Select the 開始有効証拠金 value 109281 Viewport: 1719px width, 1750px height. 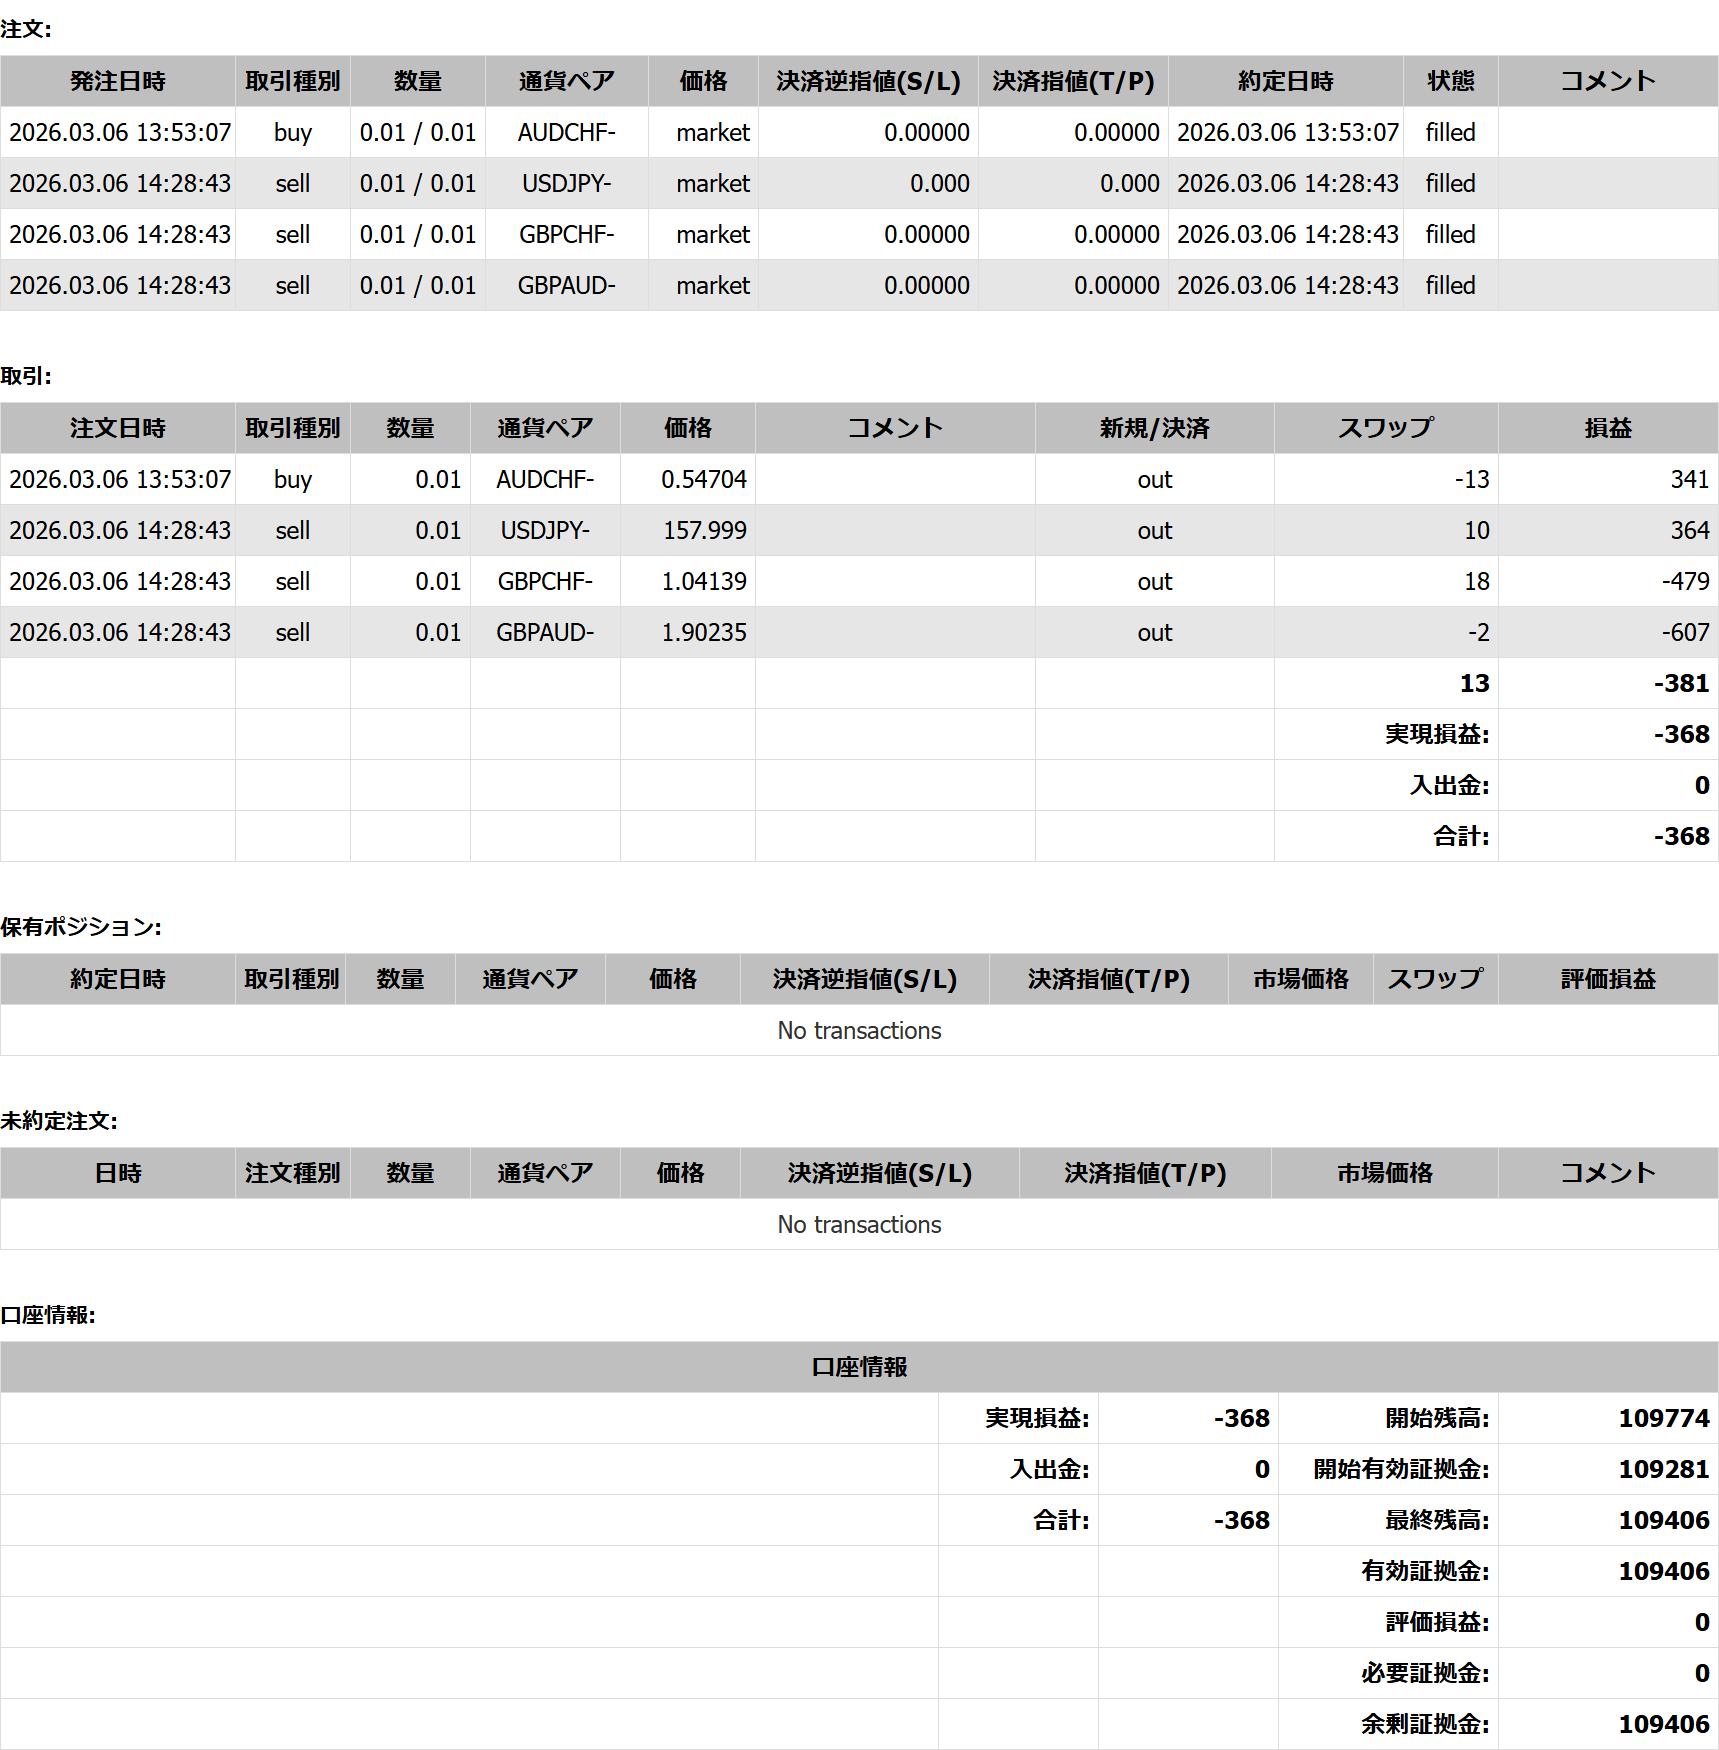1663,1469
